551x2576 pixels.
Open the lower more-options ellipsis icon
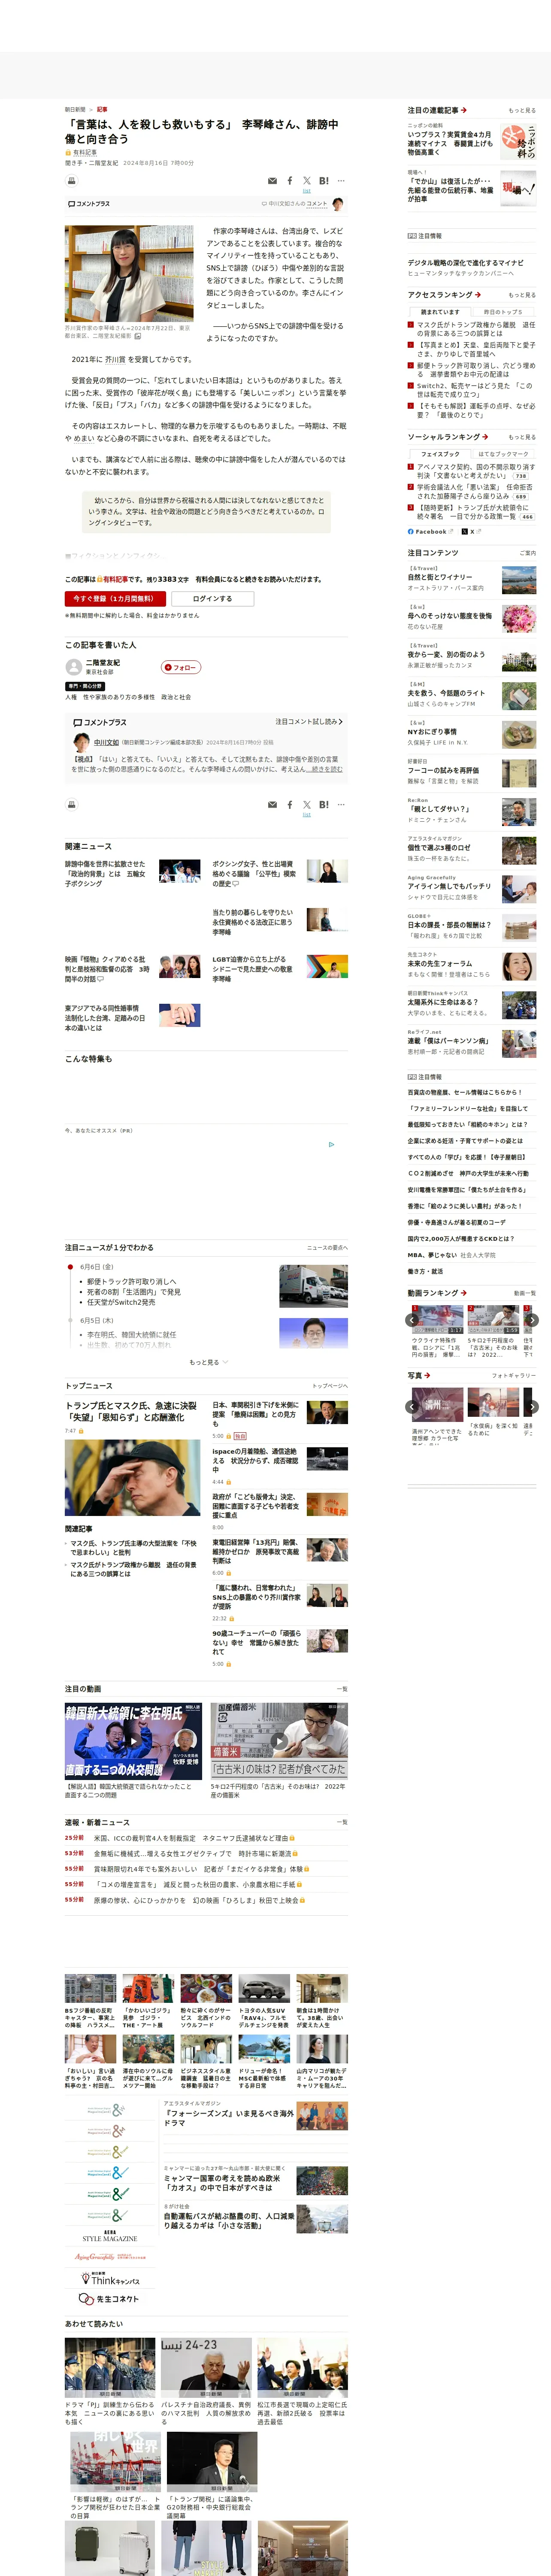tap(341, 804)
